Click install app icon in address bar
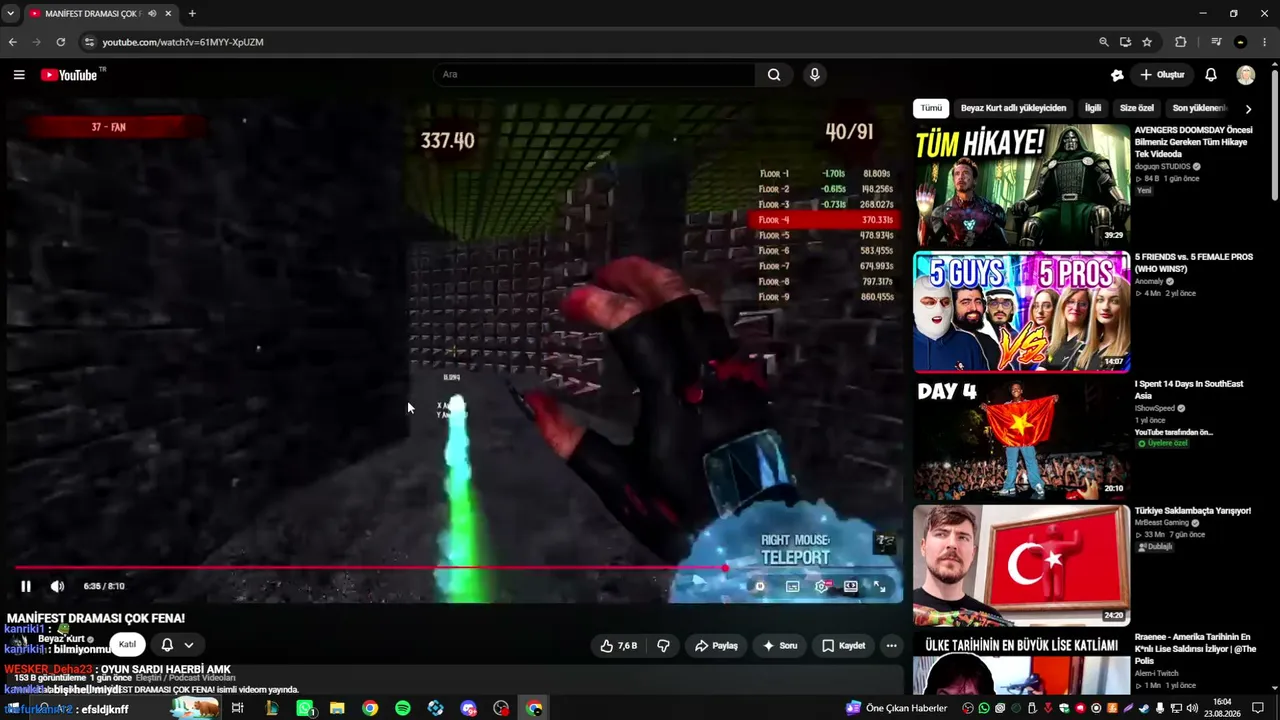1280x720 pixels. click(1125, 42)
